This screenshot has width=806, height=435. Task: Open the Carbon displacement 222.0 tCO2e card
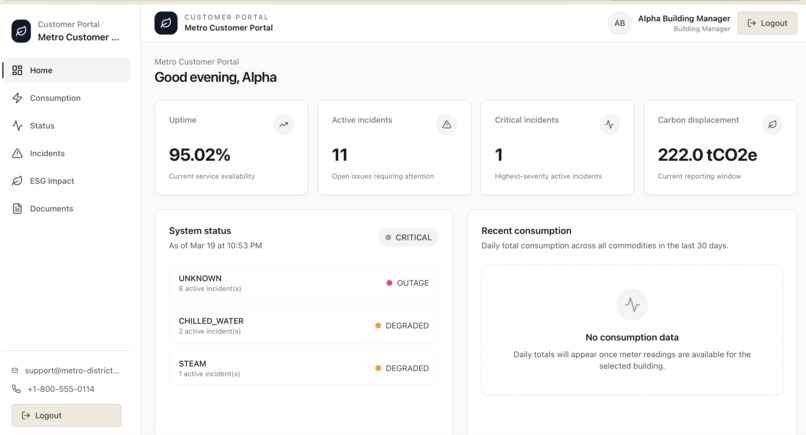[x=720, y=148]
